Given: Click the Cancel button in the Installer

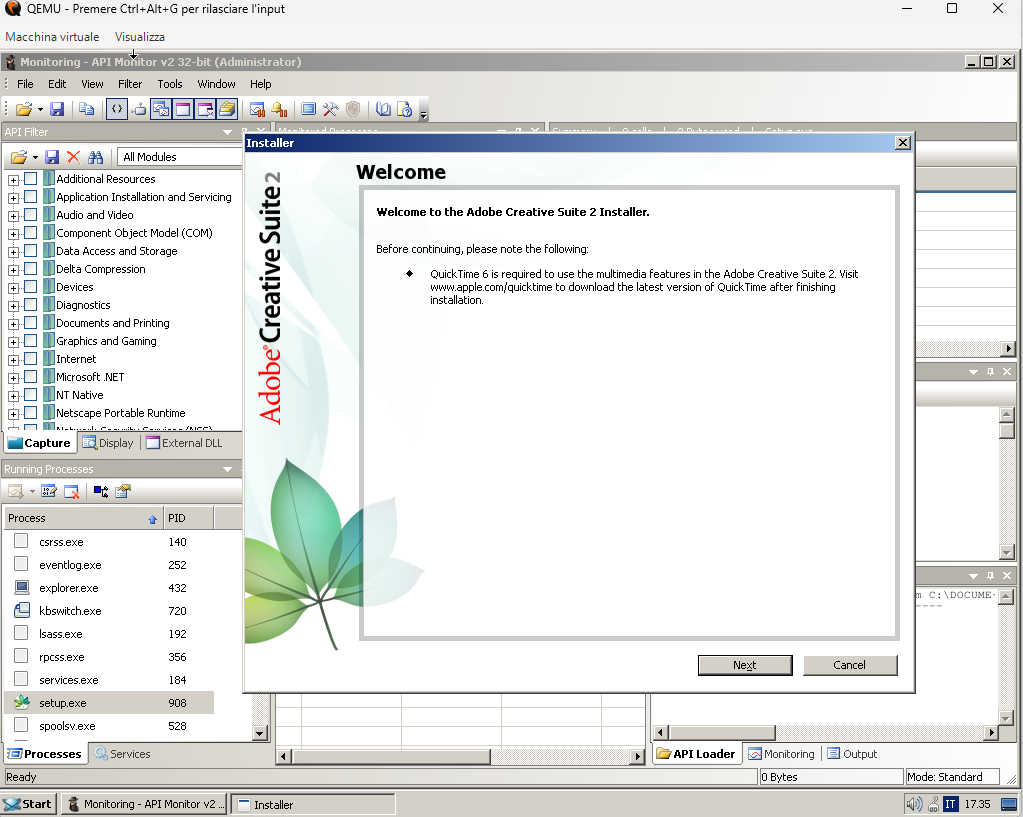Looking at the screenshot, I should (x=849, y=665).
